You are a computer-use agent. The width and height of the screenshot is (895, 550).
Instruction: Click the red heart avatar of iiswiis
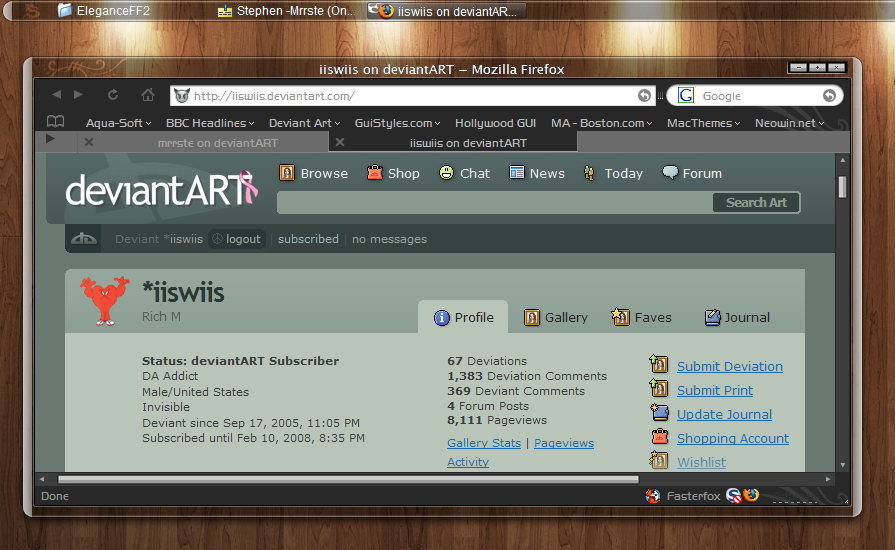coord(105,301)
